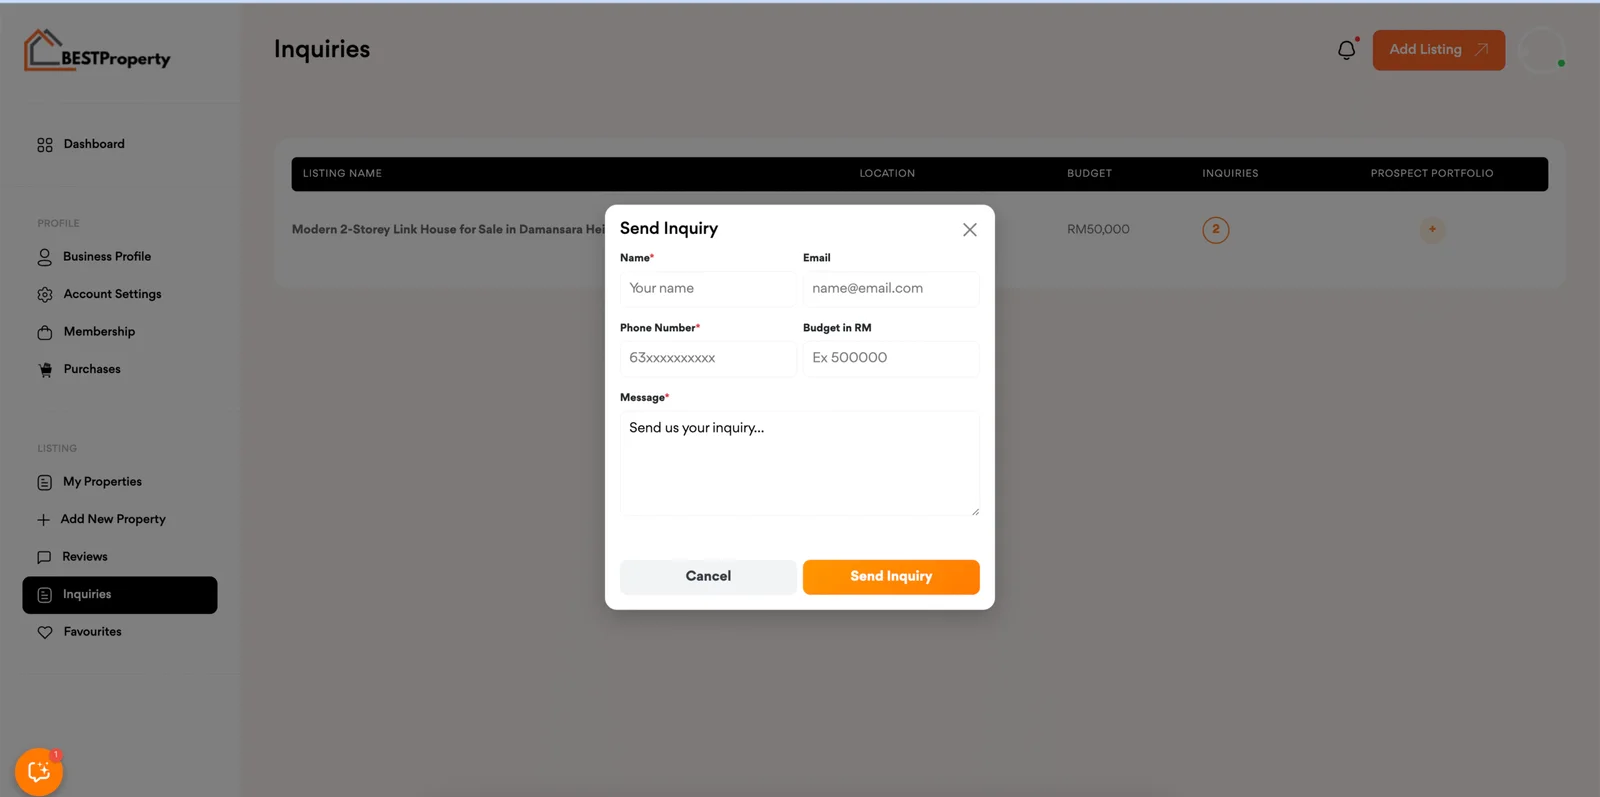The height and width of the screenshot is (797, 1600).
Task: Open the chat support widget
Action: coord(39,771)
